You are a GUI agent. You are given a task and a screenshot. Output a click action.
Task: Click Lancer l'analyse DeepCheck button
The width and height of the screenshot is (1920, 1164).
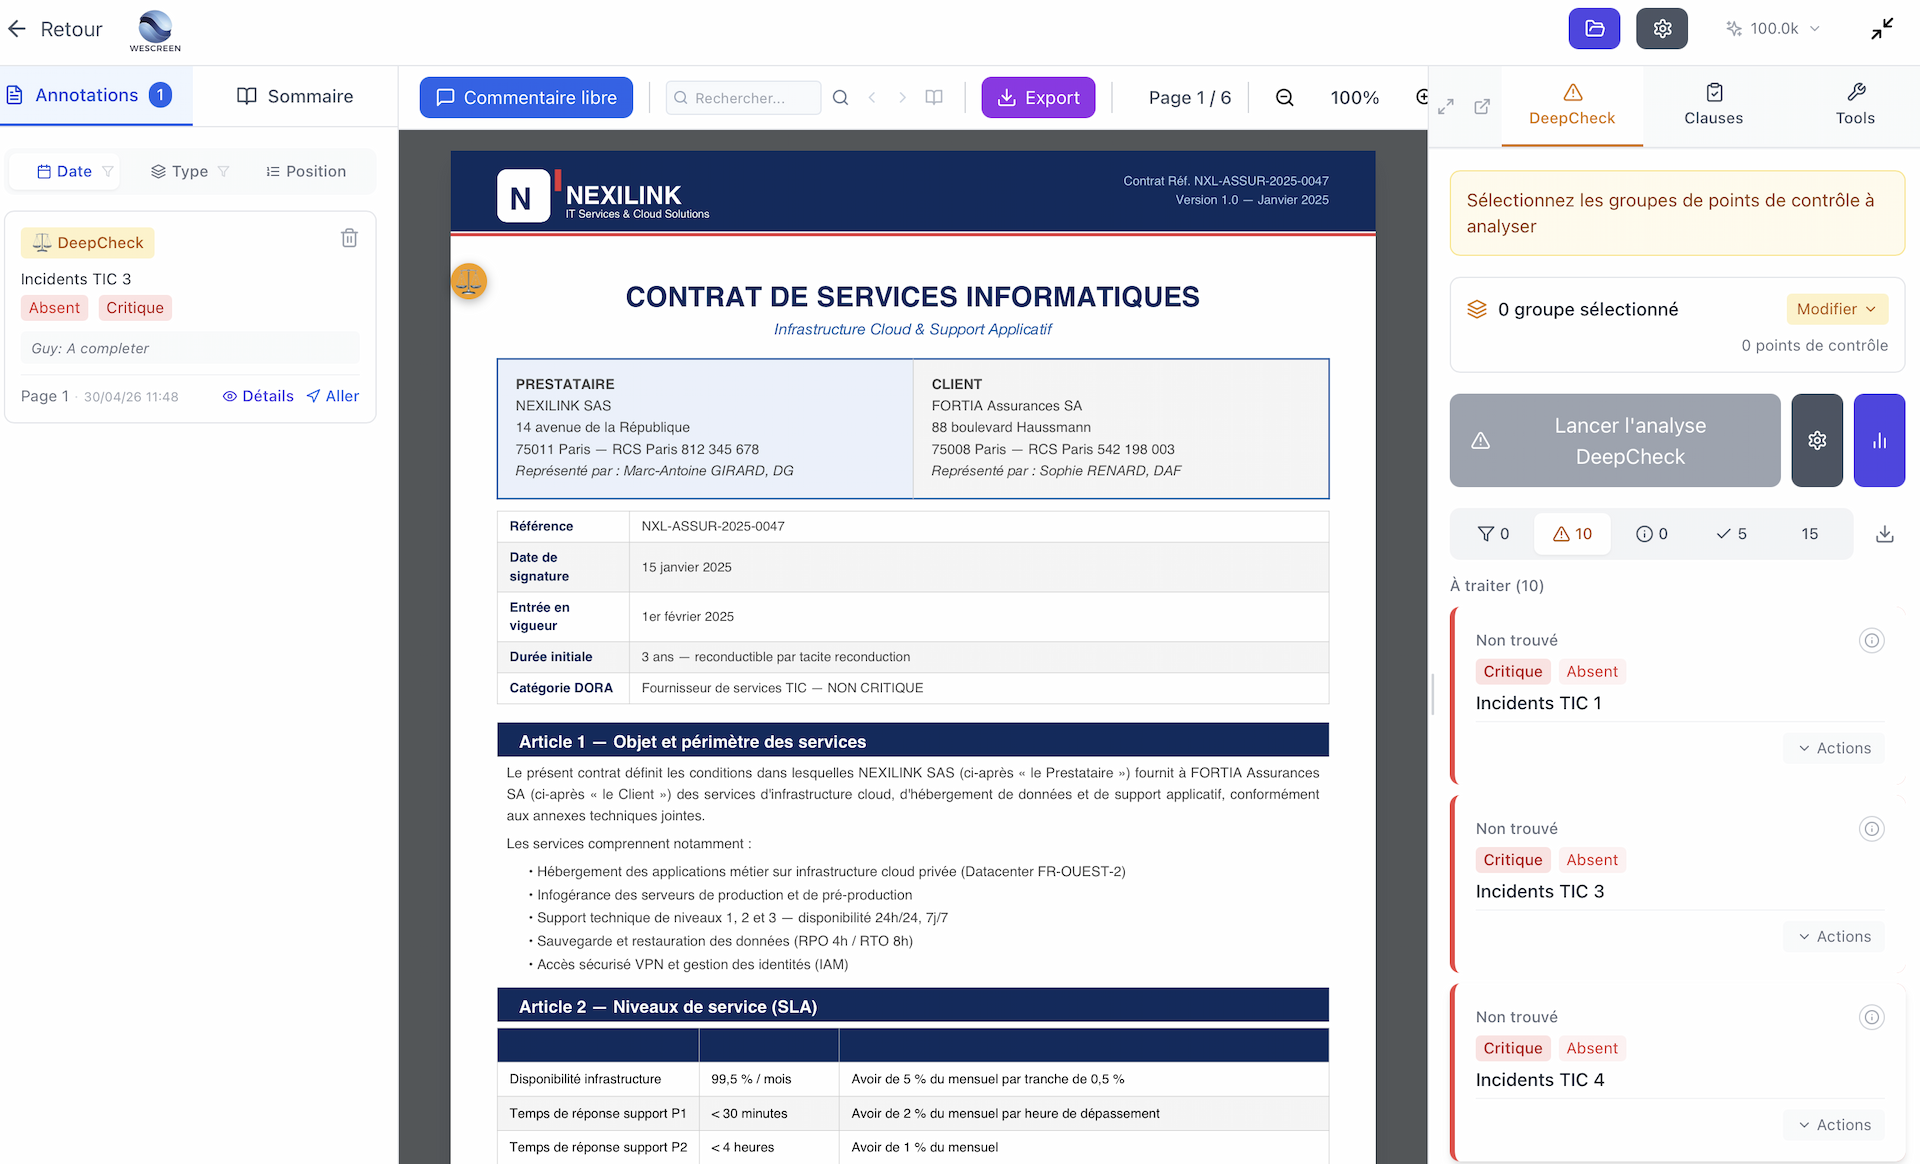tap(1615, 441)
